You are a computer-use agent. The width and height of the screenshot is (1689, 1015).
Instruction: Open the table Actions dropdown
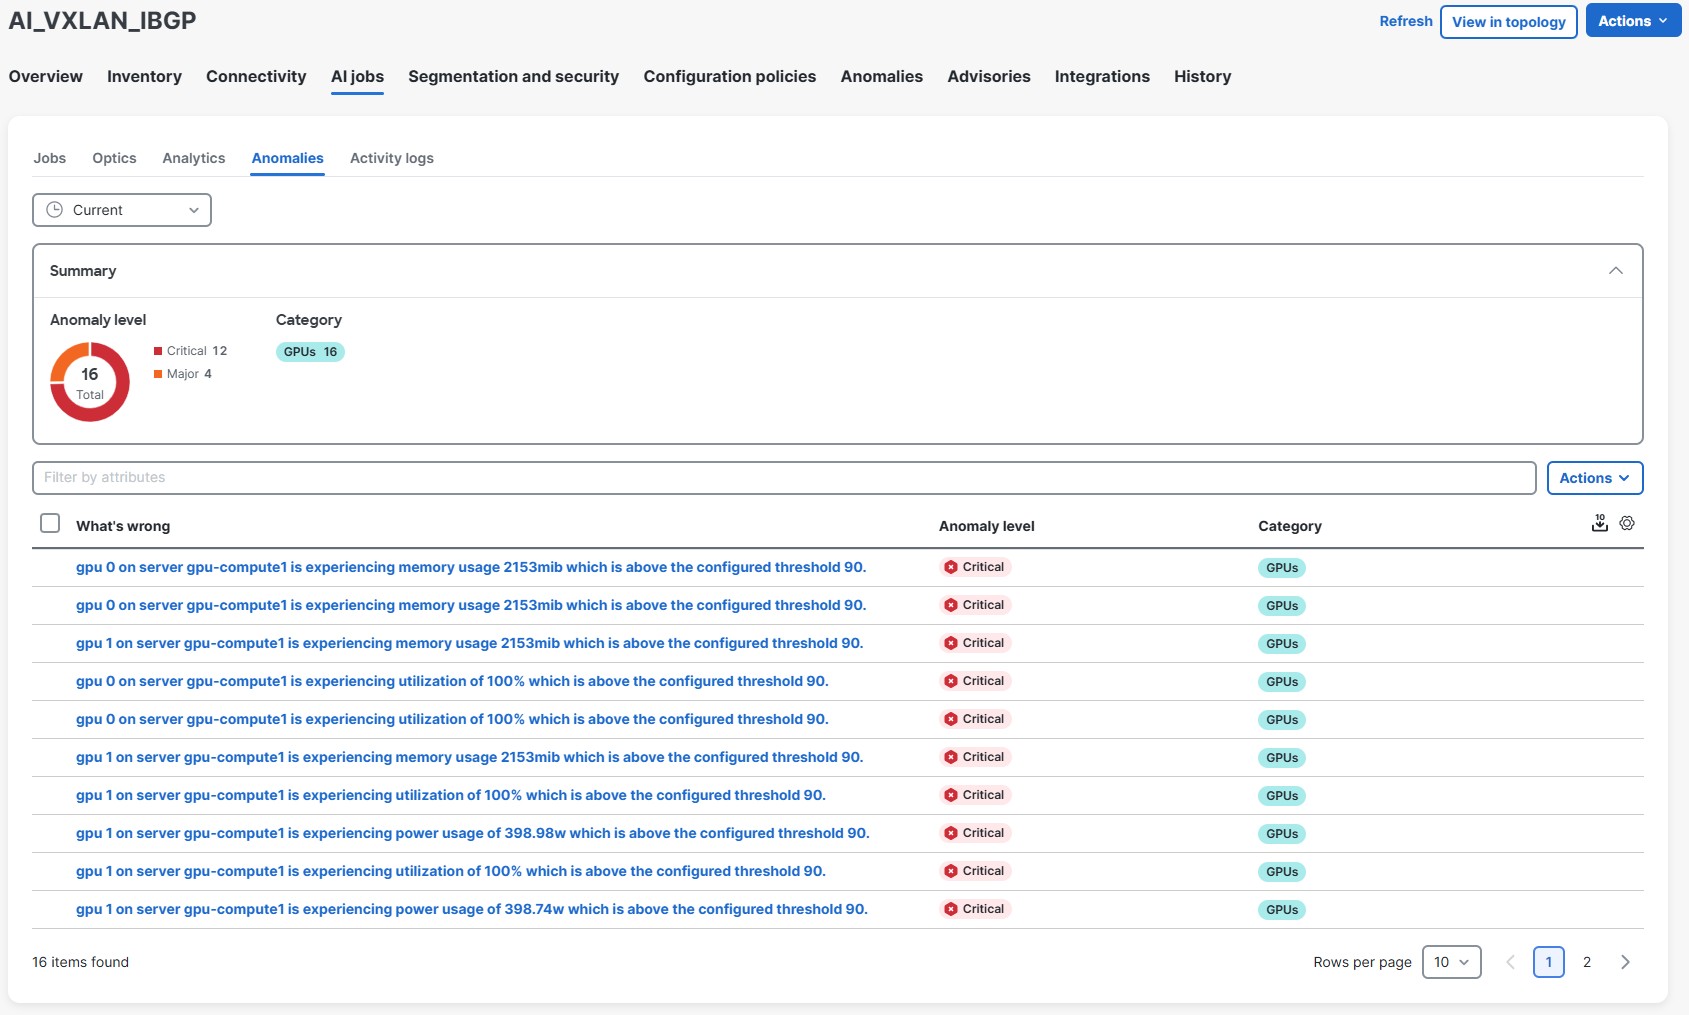(x=1594, y=478)
